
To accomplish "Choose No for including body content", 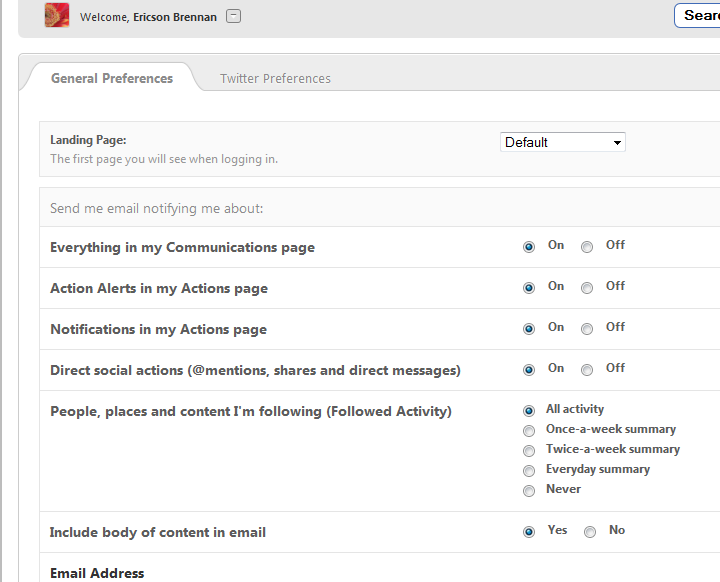I will click(590, 532).
